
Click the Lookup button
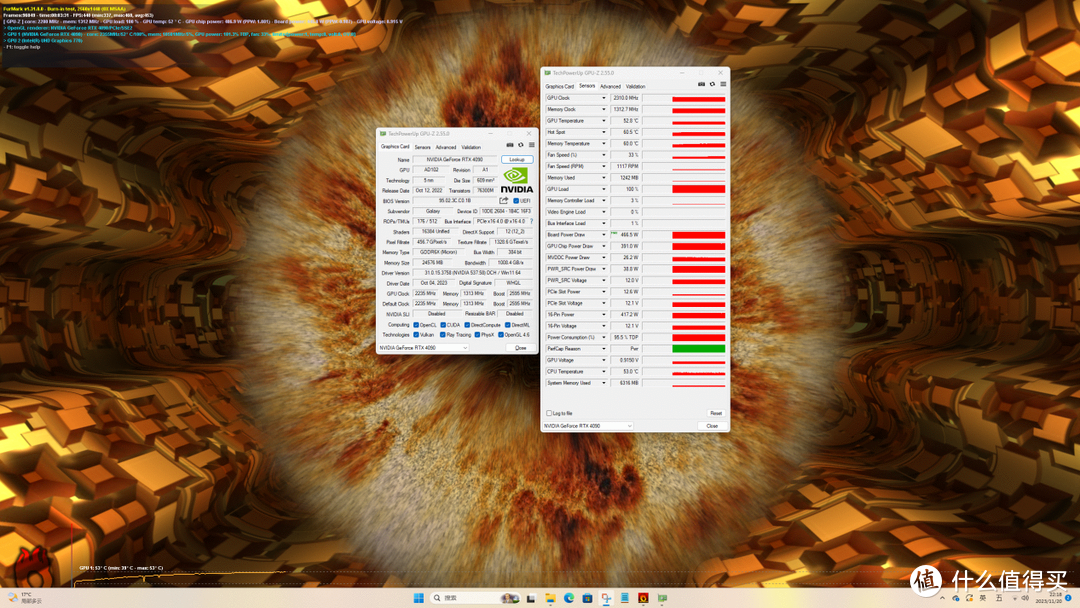pyautogui.click(x=517, y=160)
